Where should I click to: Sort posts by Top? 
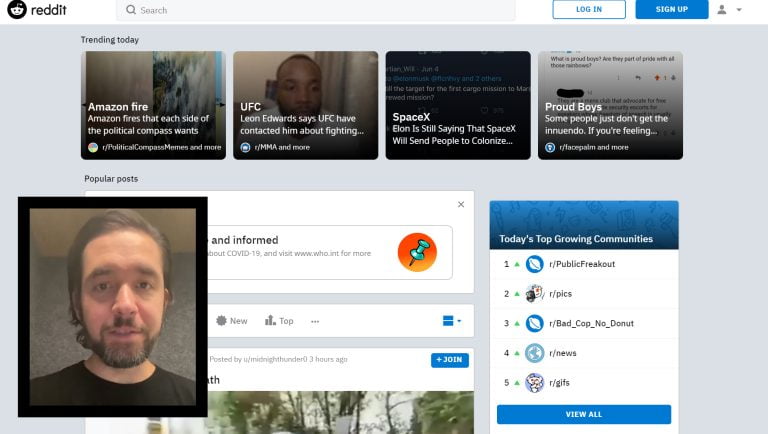point(286,321)
